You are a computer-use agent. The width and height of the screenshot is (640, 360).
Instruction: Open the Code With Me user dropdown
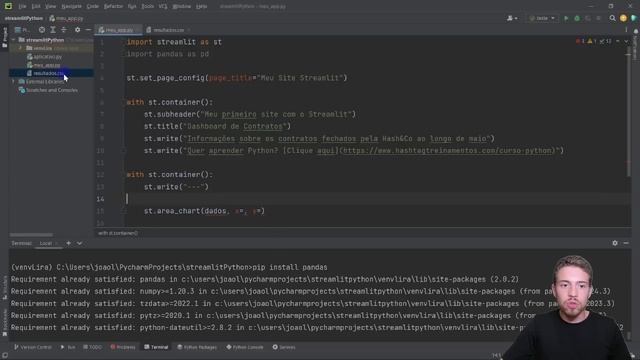[x=512, y=18]
